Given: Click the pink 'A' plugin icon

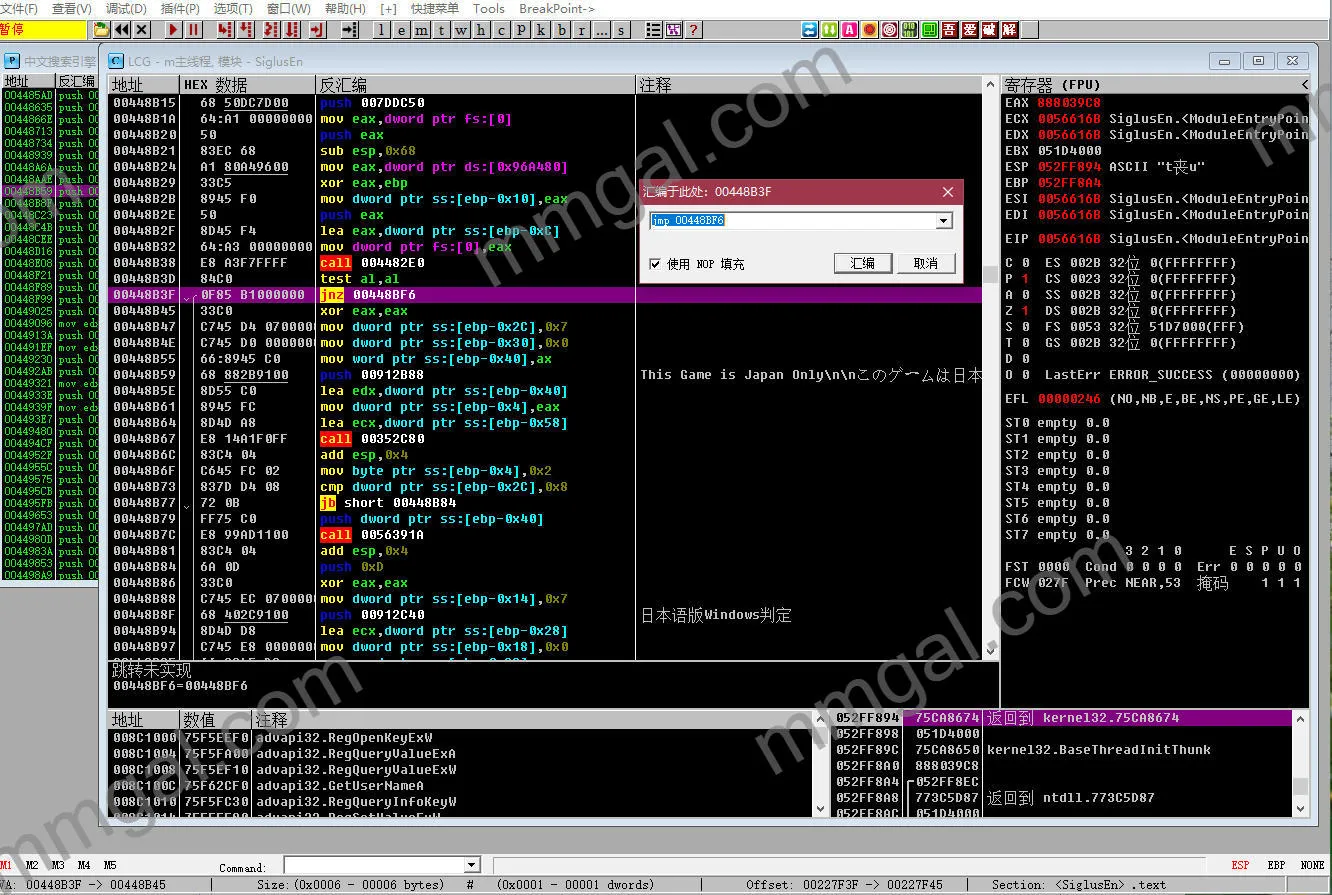Looking at the screenshot, I should 850,30.
